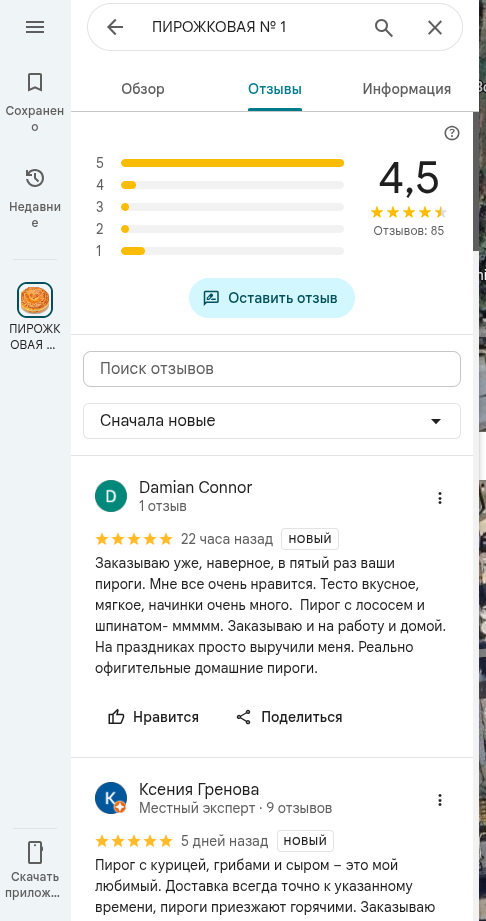
Task: Click the 22 часа назад timestamp
Action: (x=227, y=539)
